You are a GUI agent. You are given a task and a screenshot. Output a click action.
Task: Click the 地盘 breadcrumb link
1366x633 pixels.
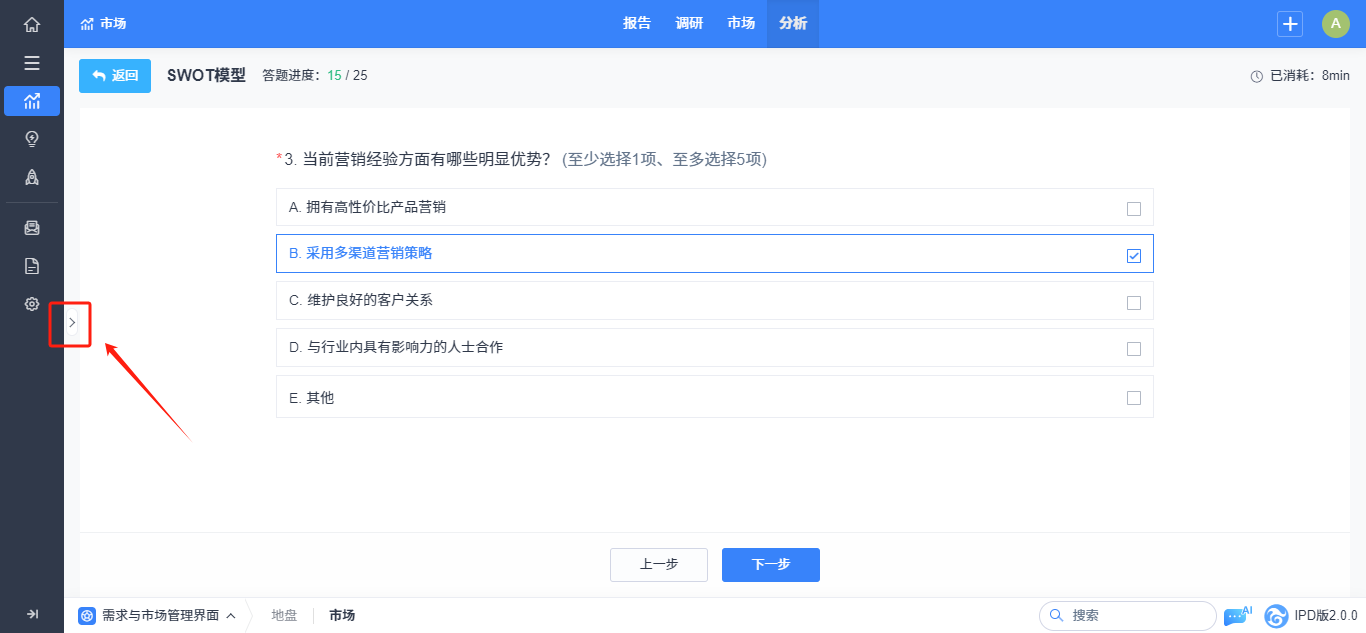(285, 616)
